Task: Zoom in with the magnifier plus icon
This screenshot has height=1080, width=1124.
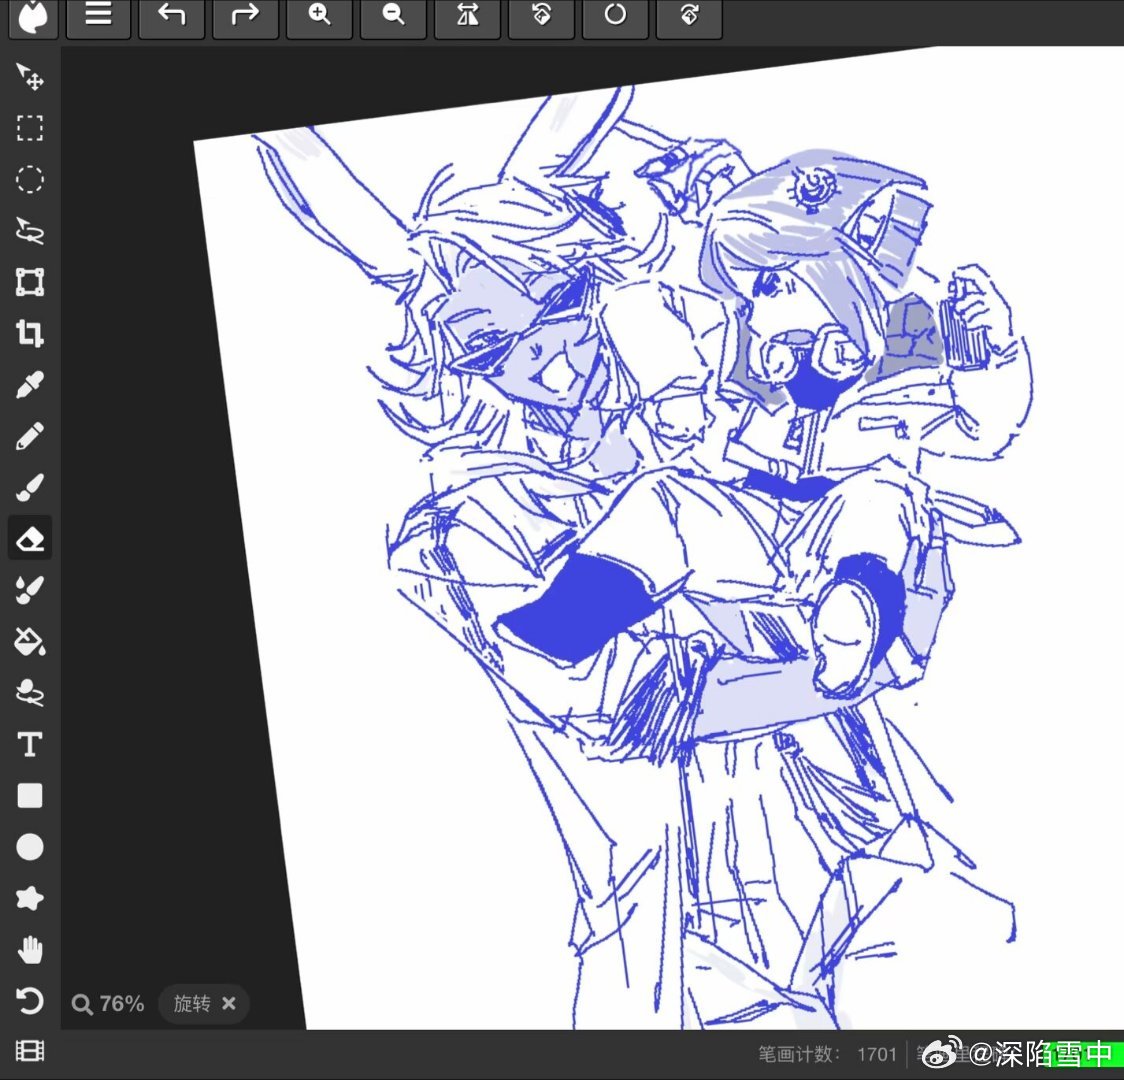Action: pyautogui.click(x=319, y=16)
